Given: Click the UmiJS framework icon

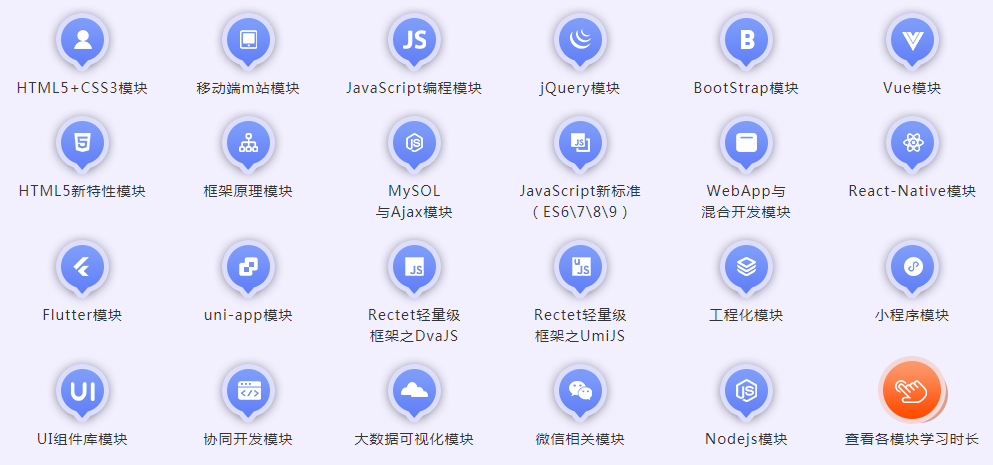Looking at the screenshot, I should 580,268.
